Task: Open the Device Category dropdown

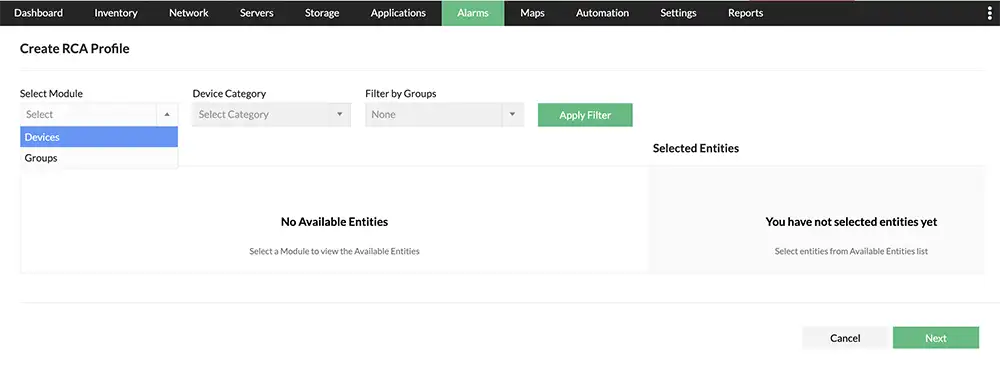Action: [272, 115]
